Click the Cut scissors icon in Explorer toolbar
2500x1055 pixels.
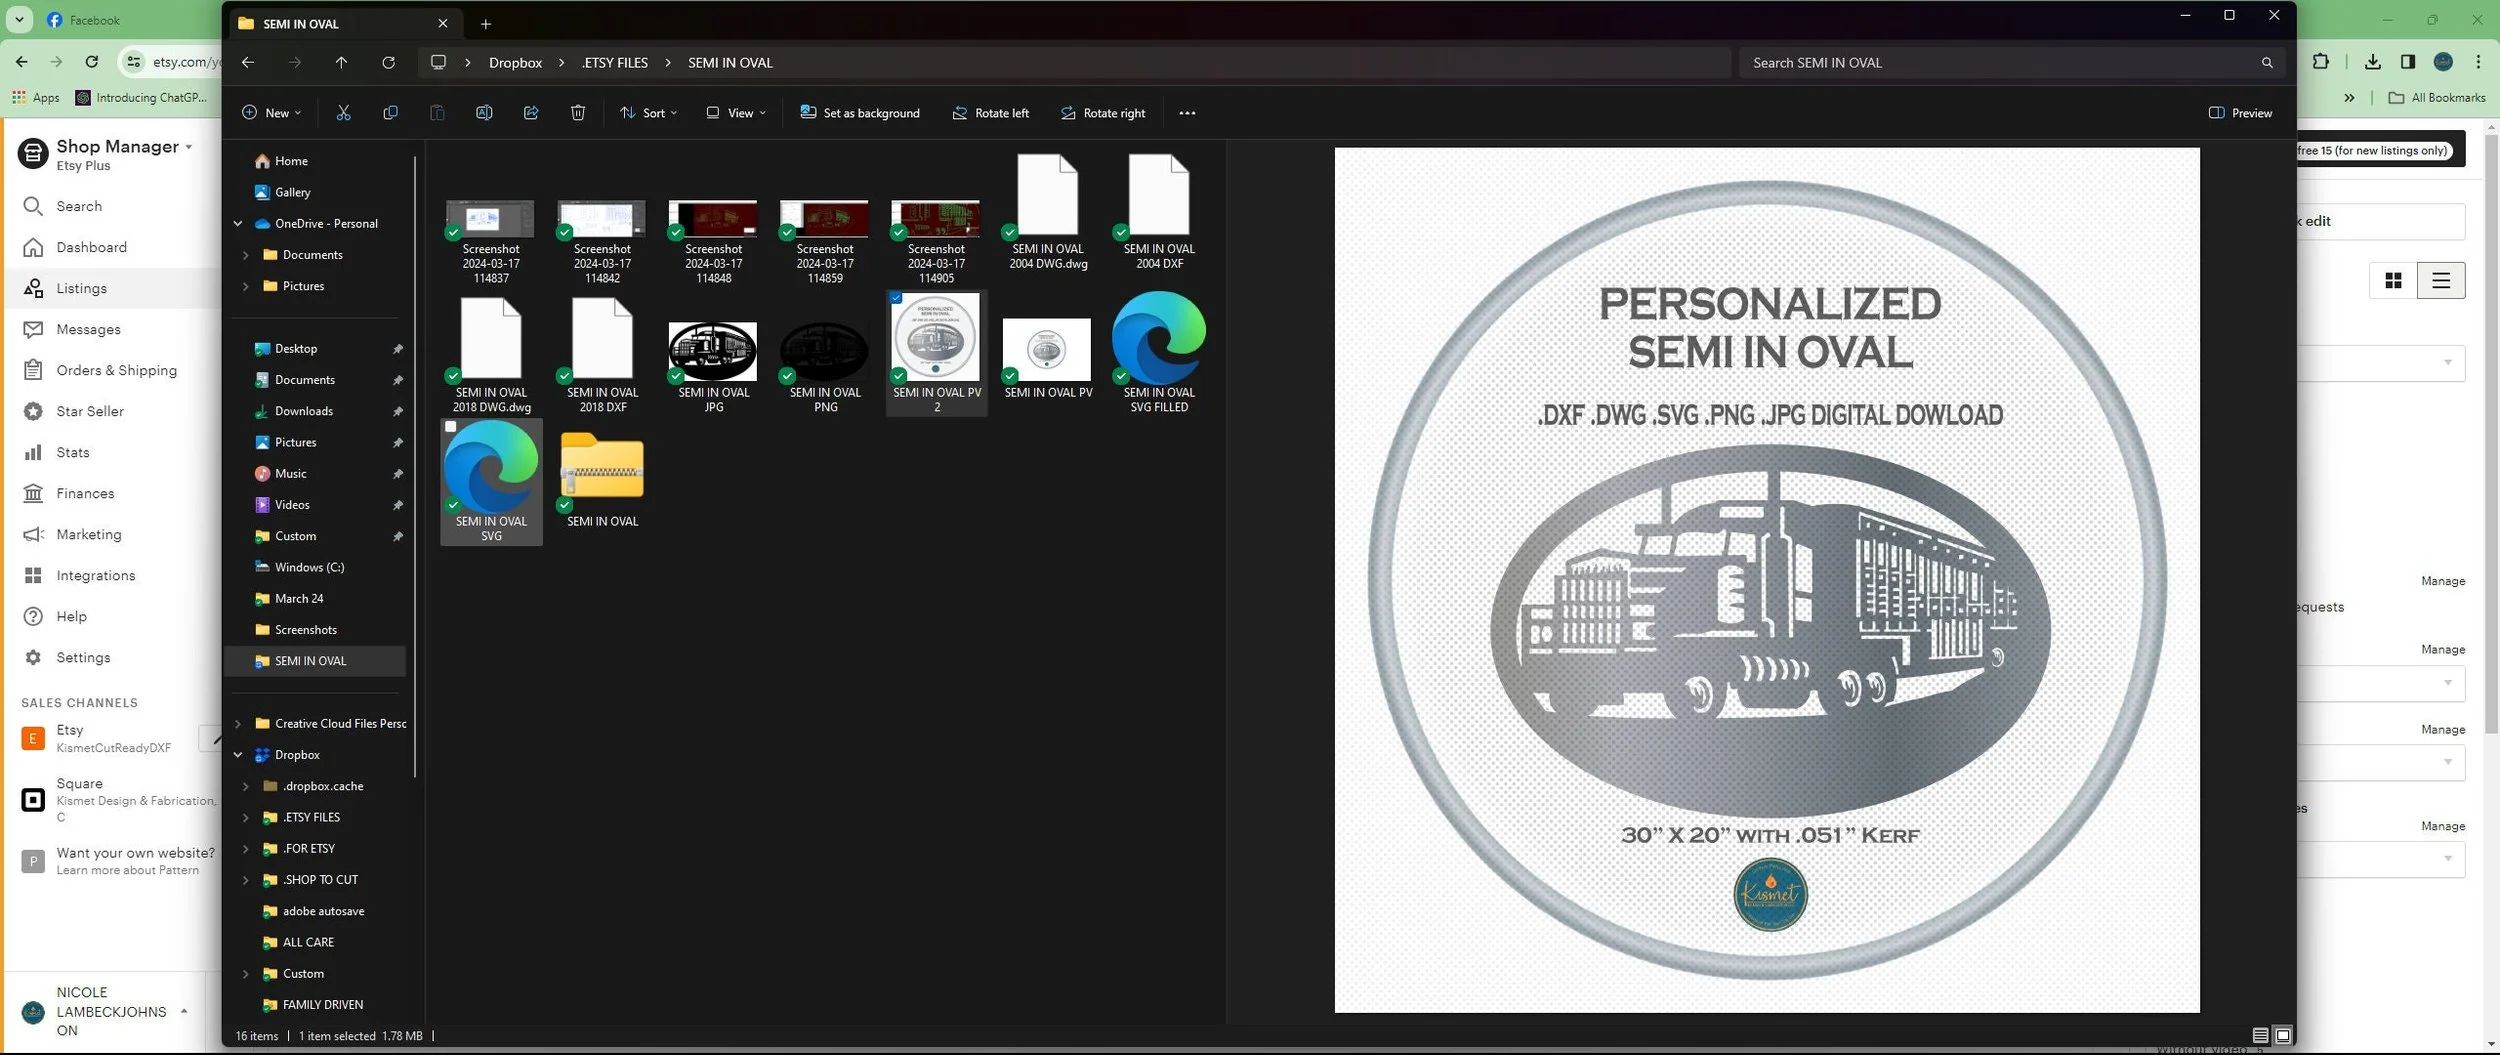pos(343,113)
